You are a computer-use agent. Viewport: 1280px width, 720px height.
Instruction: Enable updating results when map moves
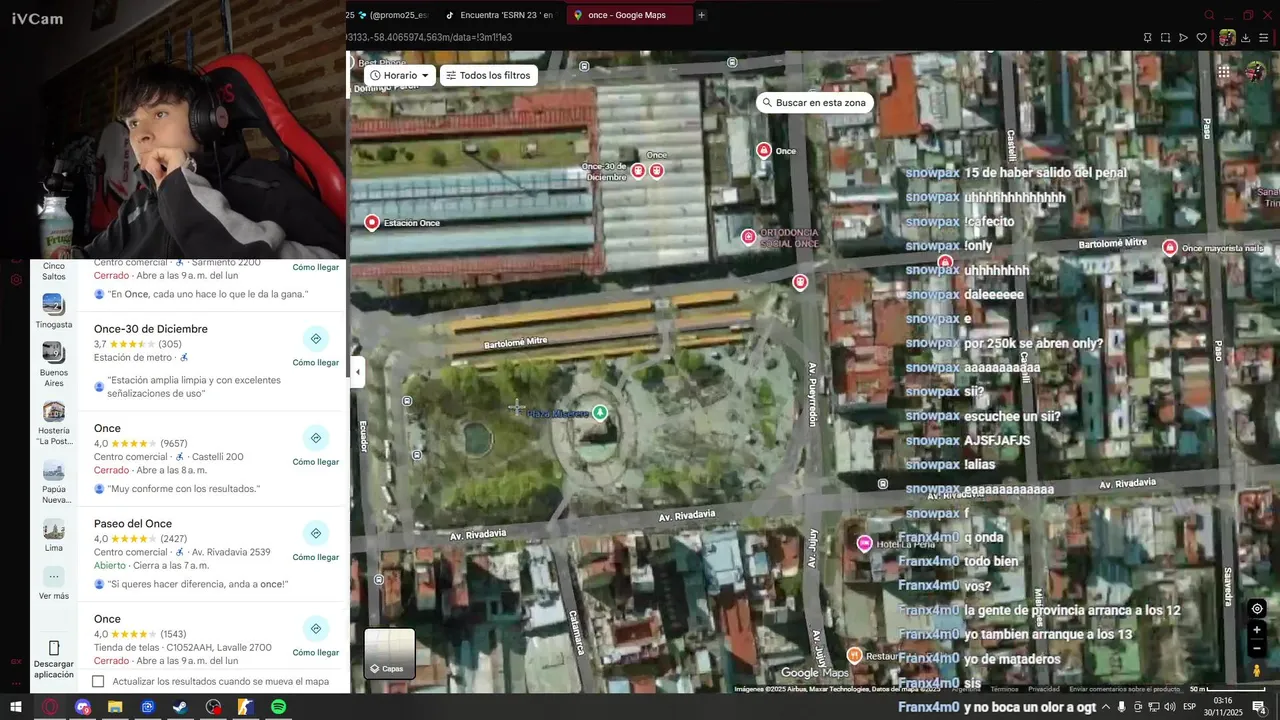point(98,682)
